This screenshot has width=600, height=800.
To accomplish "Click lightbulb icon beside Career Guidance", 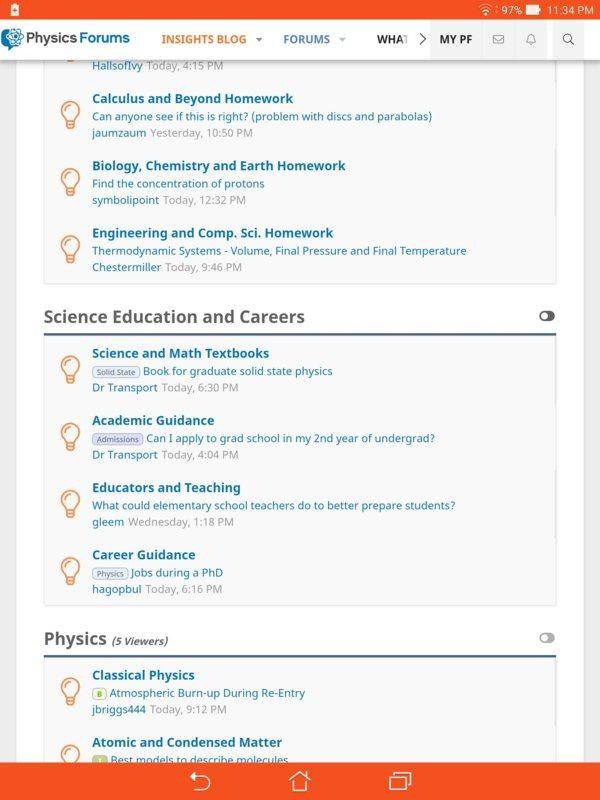I will pos(70,570).
